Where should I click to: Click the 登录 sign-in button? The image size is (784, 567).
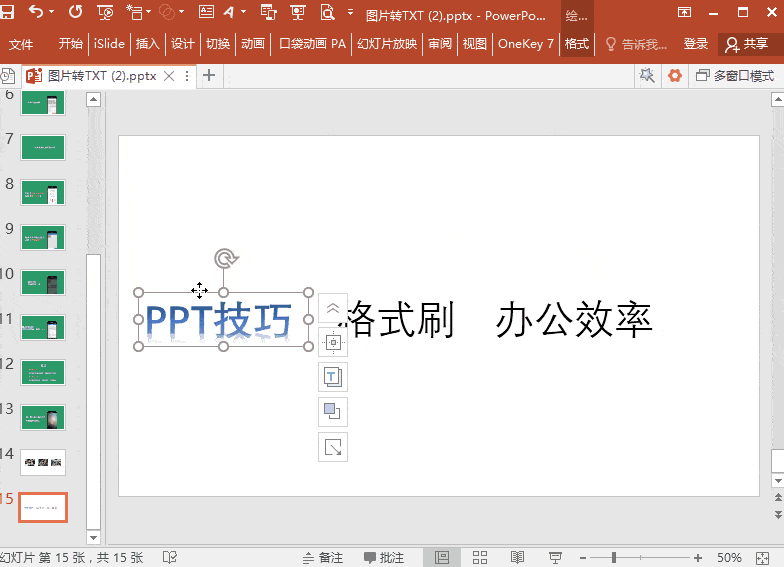[696, 44]
